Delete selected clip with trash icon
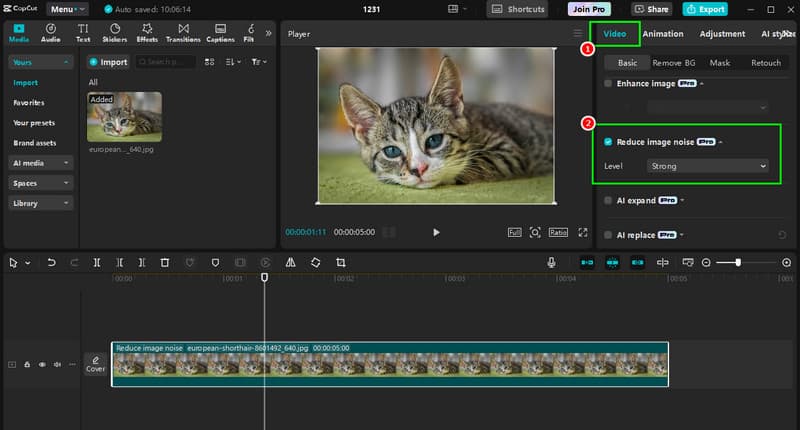 [x=165, y=263]
